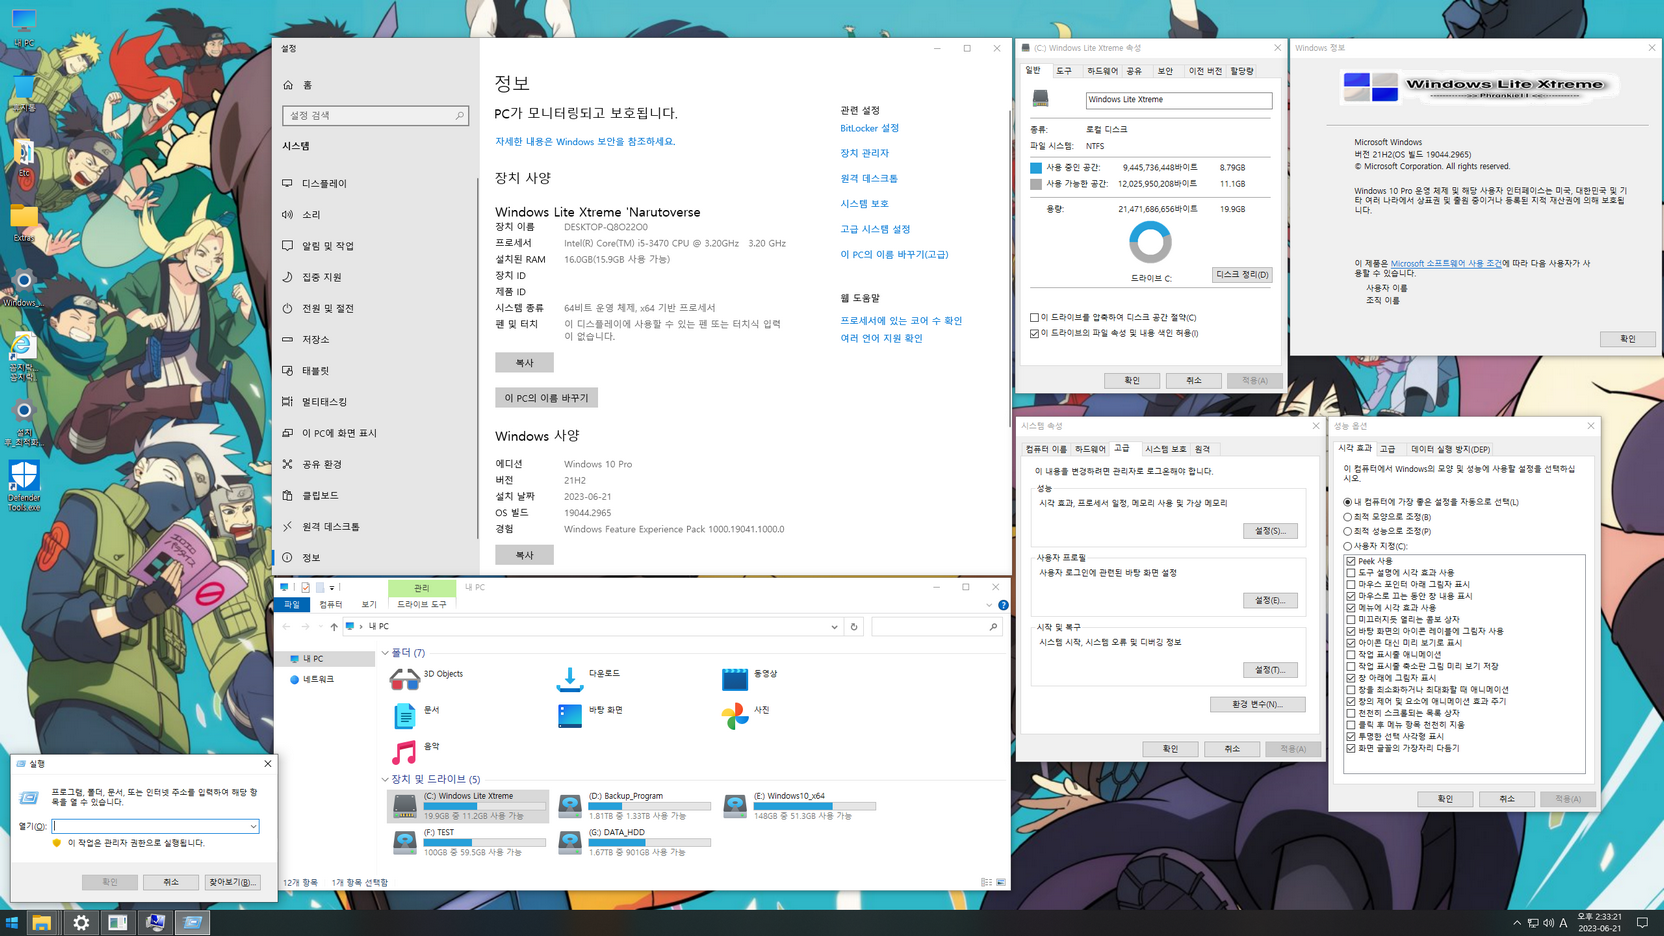Open the 문서 folder icon
Viewport: 1664px width, 936px height.
404,716
